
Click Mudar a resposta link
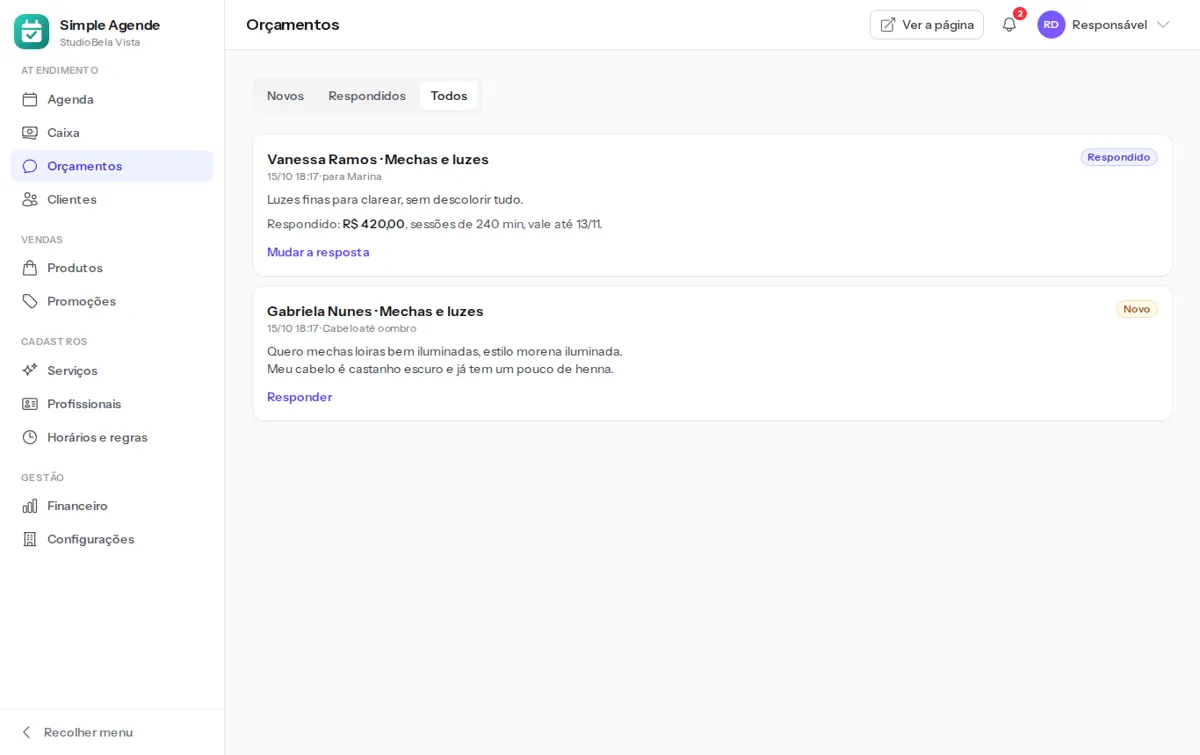pyautogui.click(x=318, y=252)
